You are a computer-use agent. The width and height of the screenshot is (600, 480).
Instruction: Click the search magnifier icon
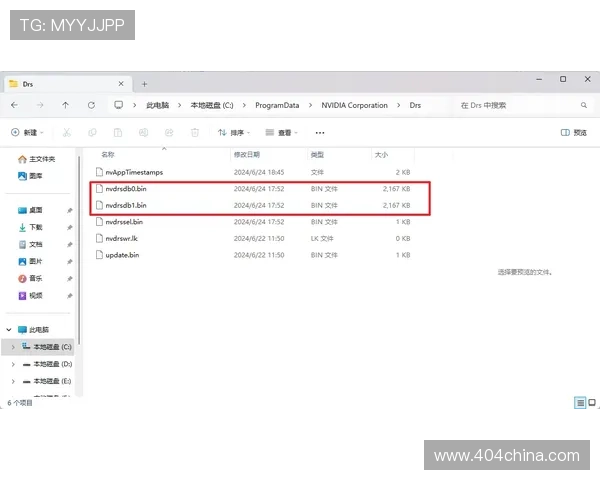[x=584, y=105]
